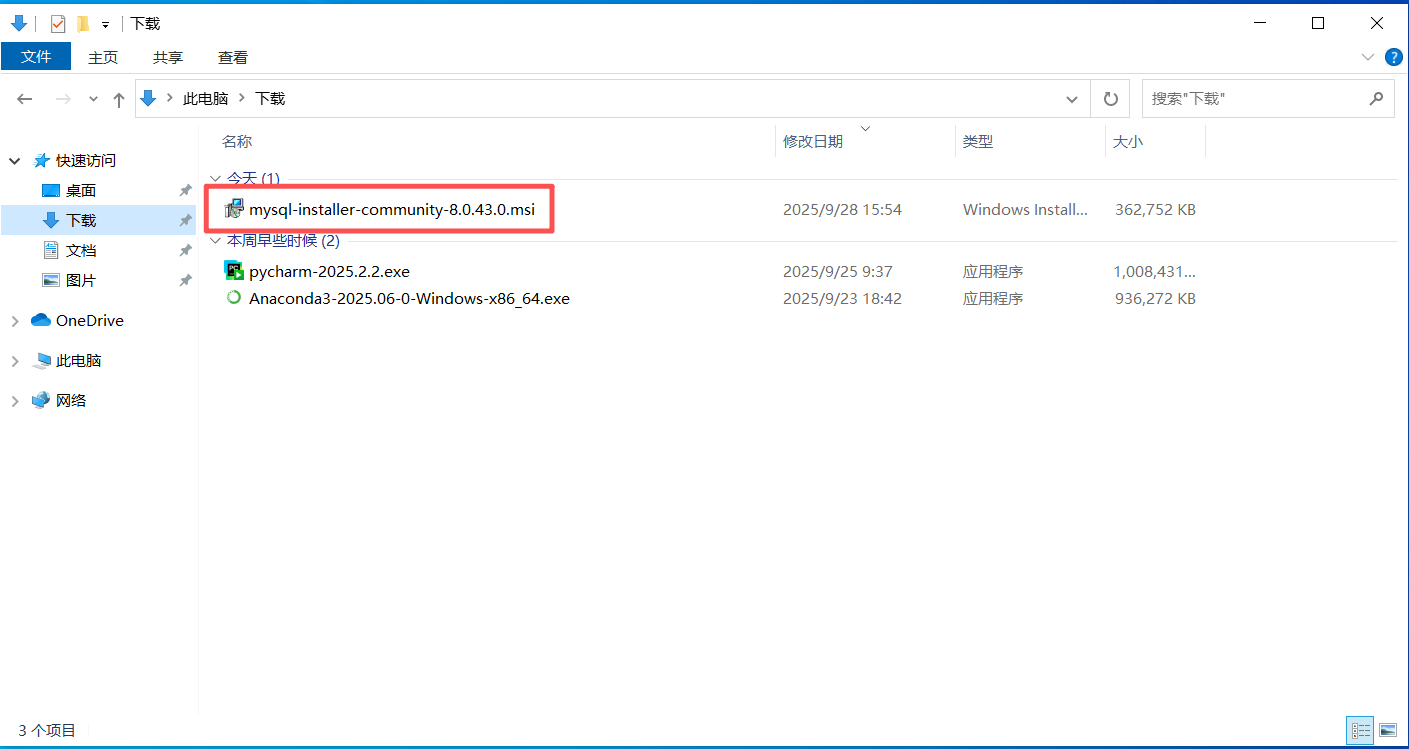Viewport: 1409px width, 749px height.
Task: Switch to the 共享 ribbon tab
Action: coord(168,57)
